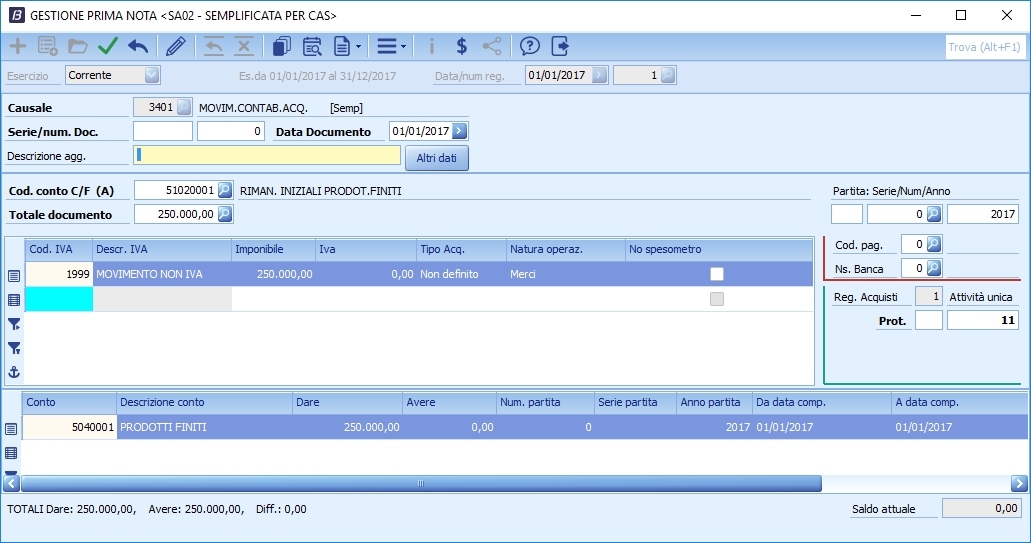
Task: Click the Altri dati button
Action: pyautogui.click(x=437, y=158)
